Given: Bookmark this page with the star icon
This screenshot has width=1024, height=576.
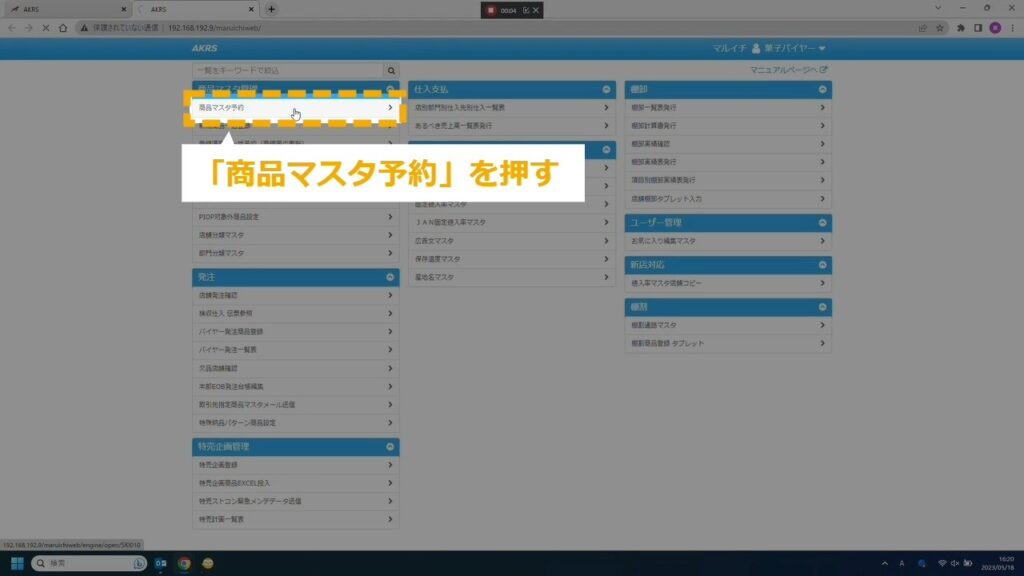Looking at the screenshot, I should tap(938, 28).
